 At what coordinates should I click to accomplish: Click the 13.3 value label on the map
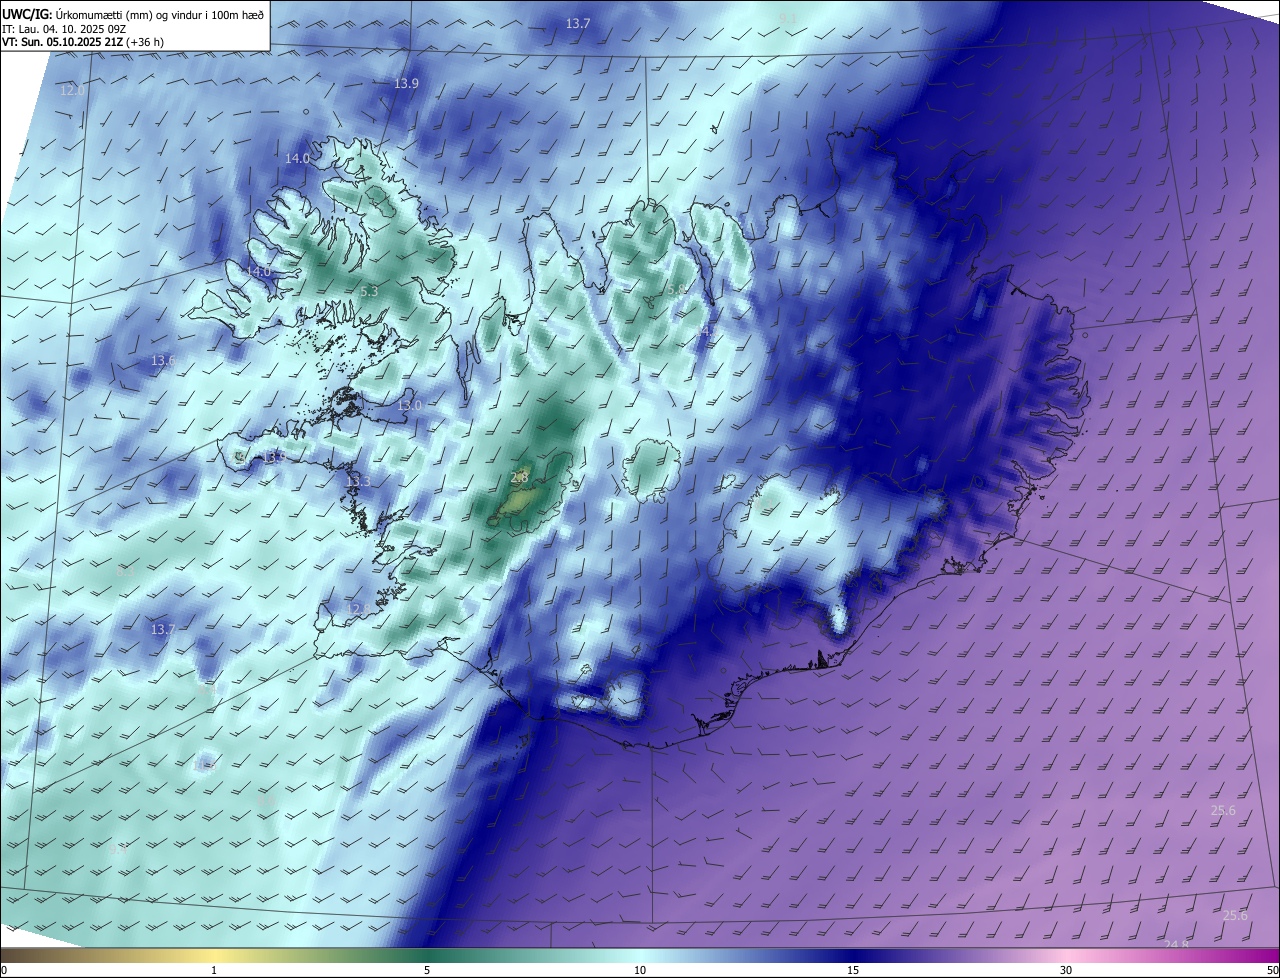tap(358, 482)
